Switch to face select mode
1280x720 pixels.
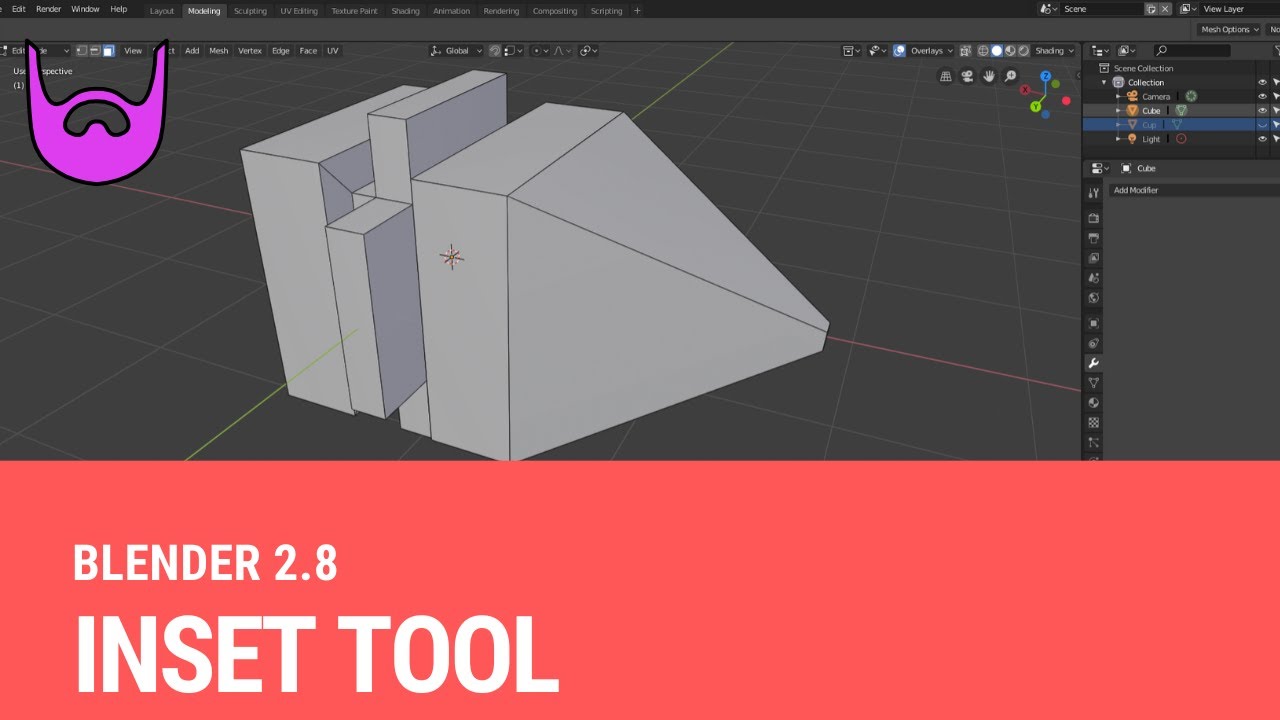coord(108,51)
